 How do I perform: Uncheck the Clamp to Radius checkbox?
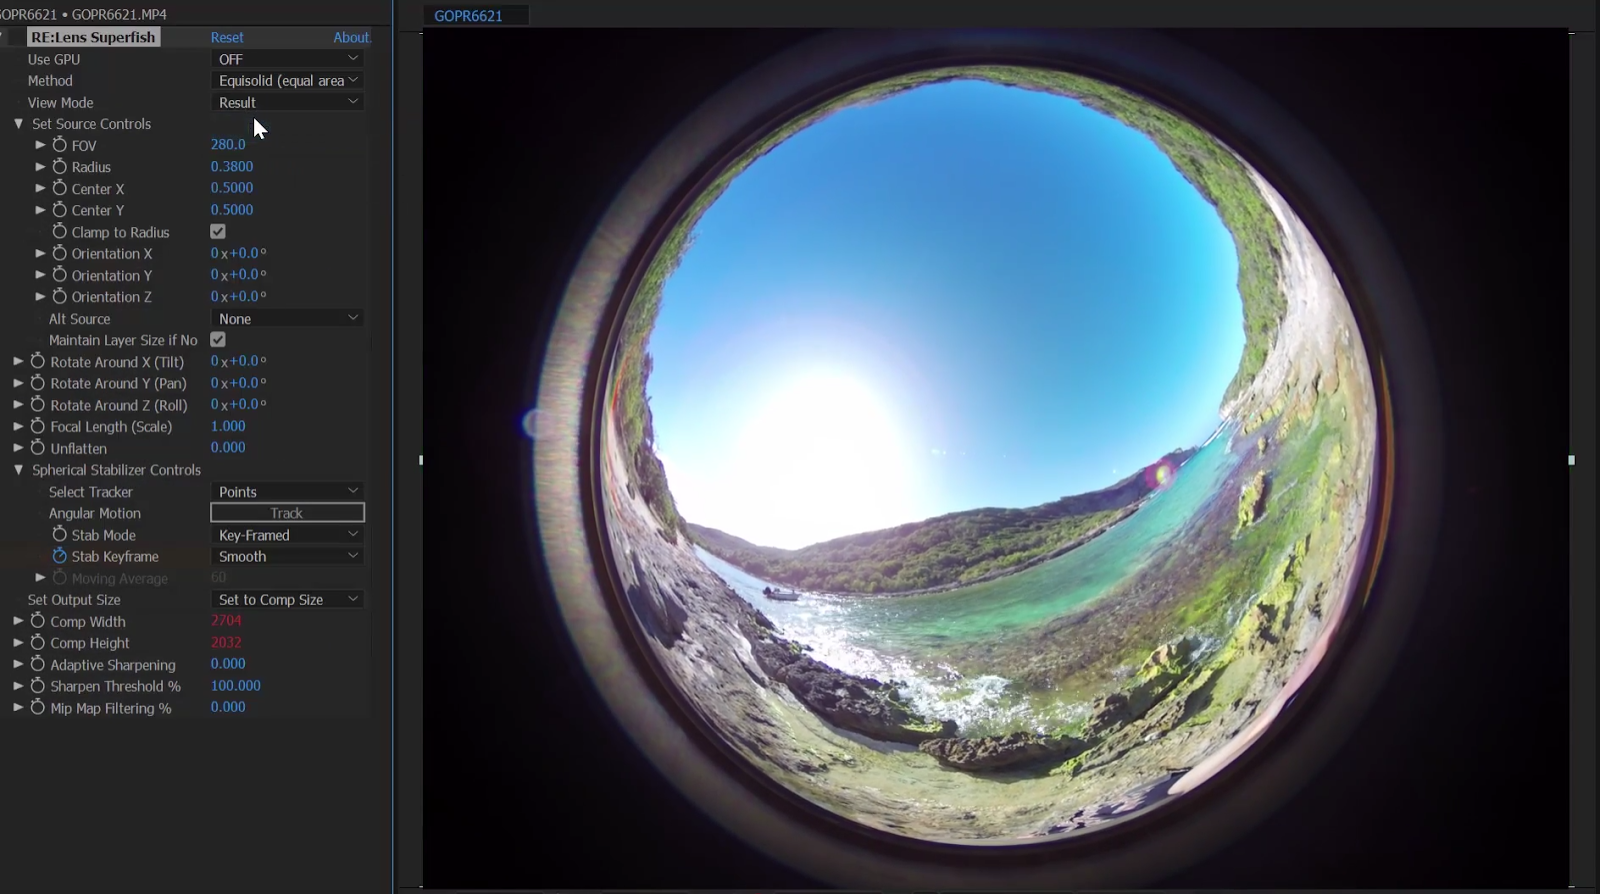(x=218, y=231)
